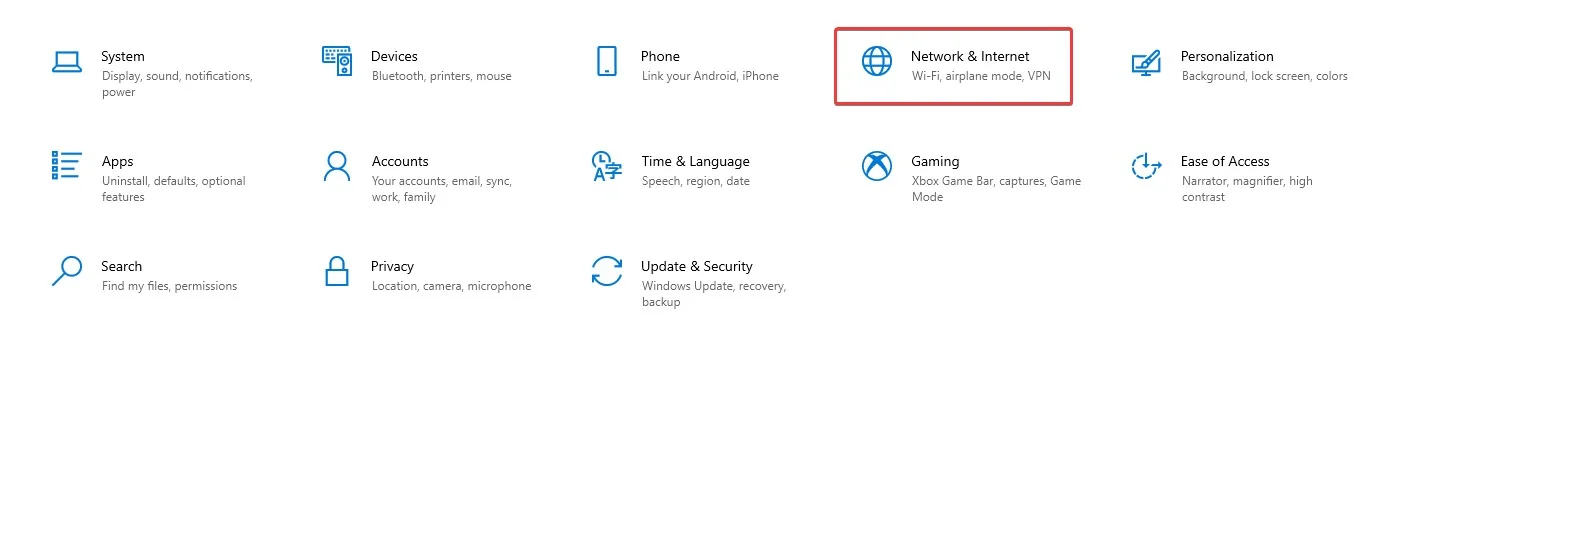Select the Accounts person icon
Viewport: 1593px width, 547px height.
(337, 166)
